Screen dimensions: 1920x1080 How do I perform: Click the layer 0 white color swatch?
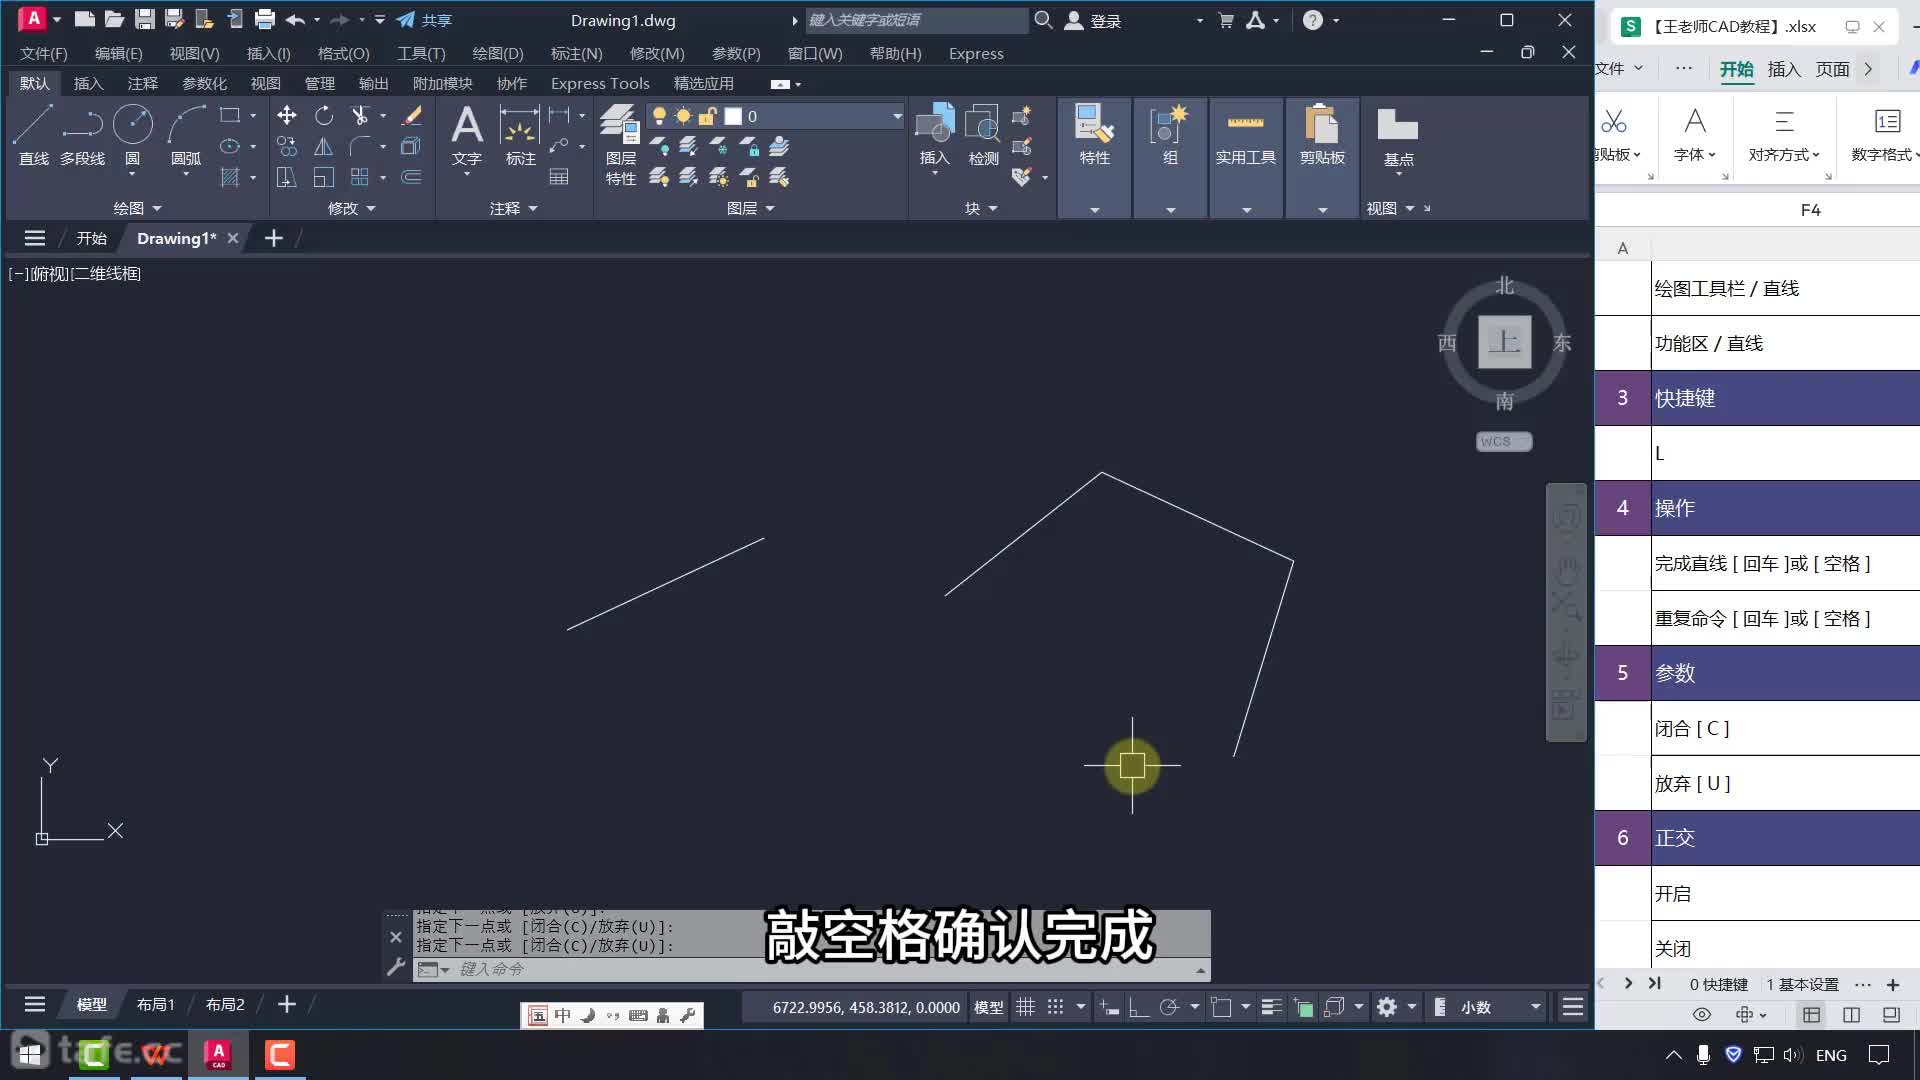click(x=733, y=116)
